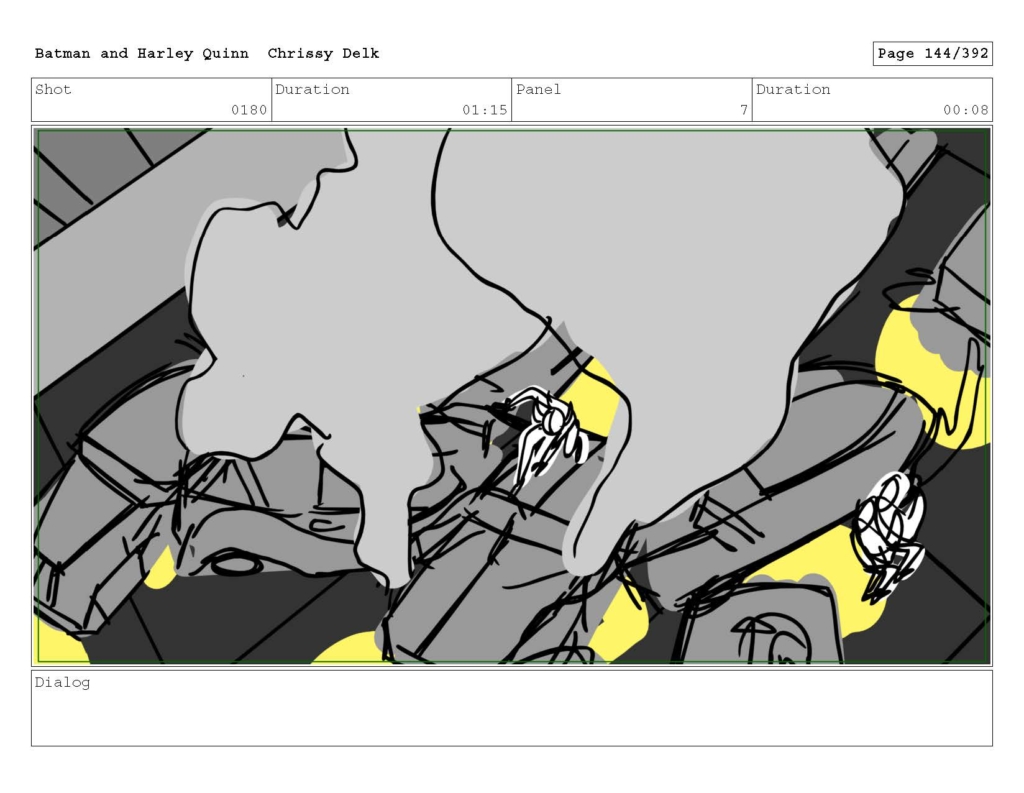This screenshot has width=1024, height=793.
Task: Select the shot number value '0180'
Action: 249,110
